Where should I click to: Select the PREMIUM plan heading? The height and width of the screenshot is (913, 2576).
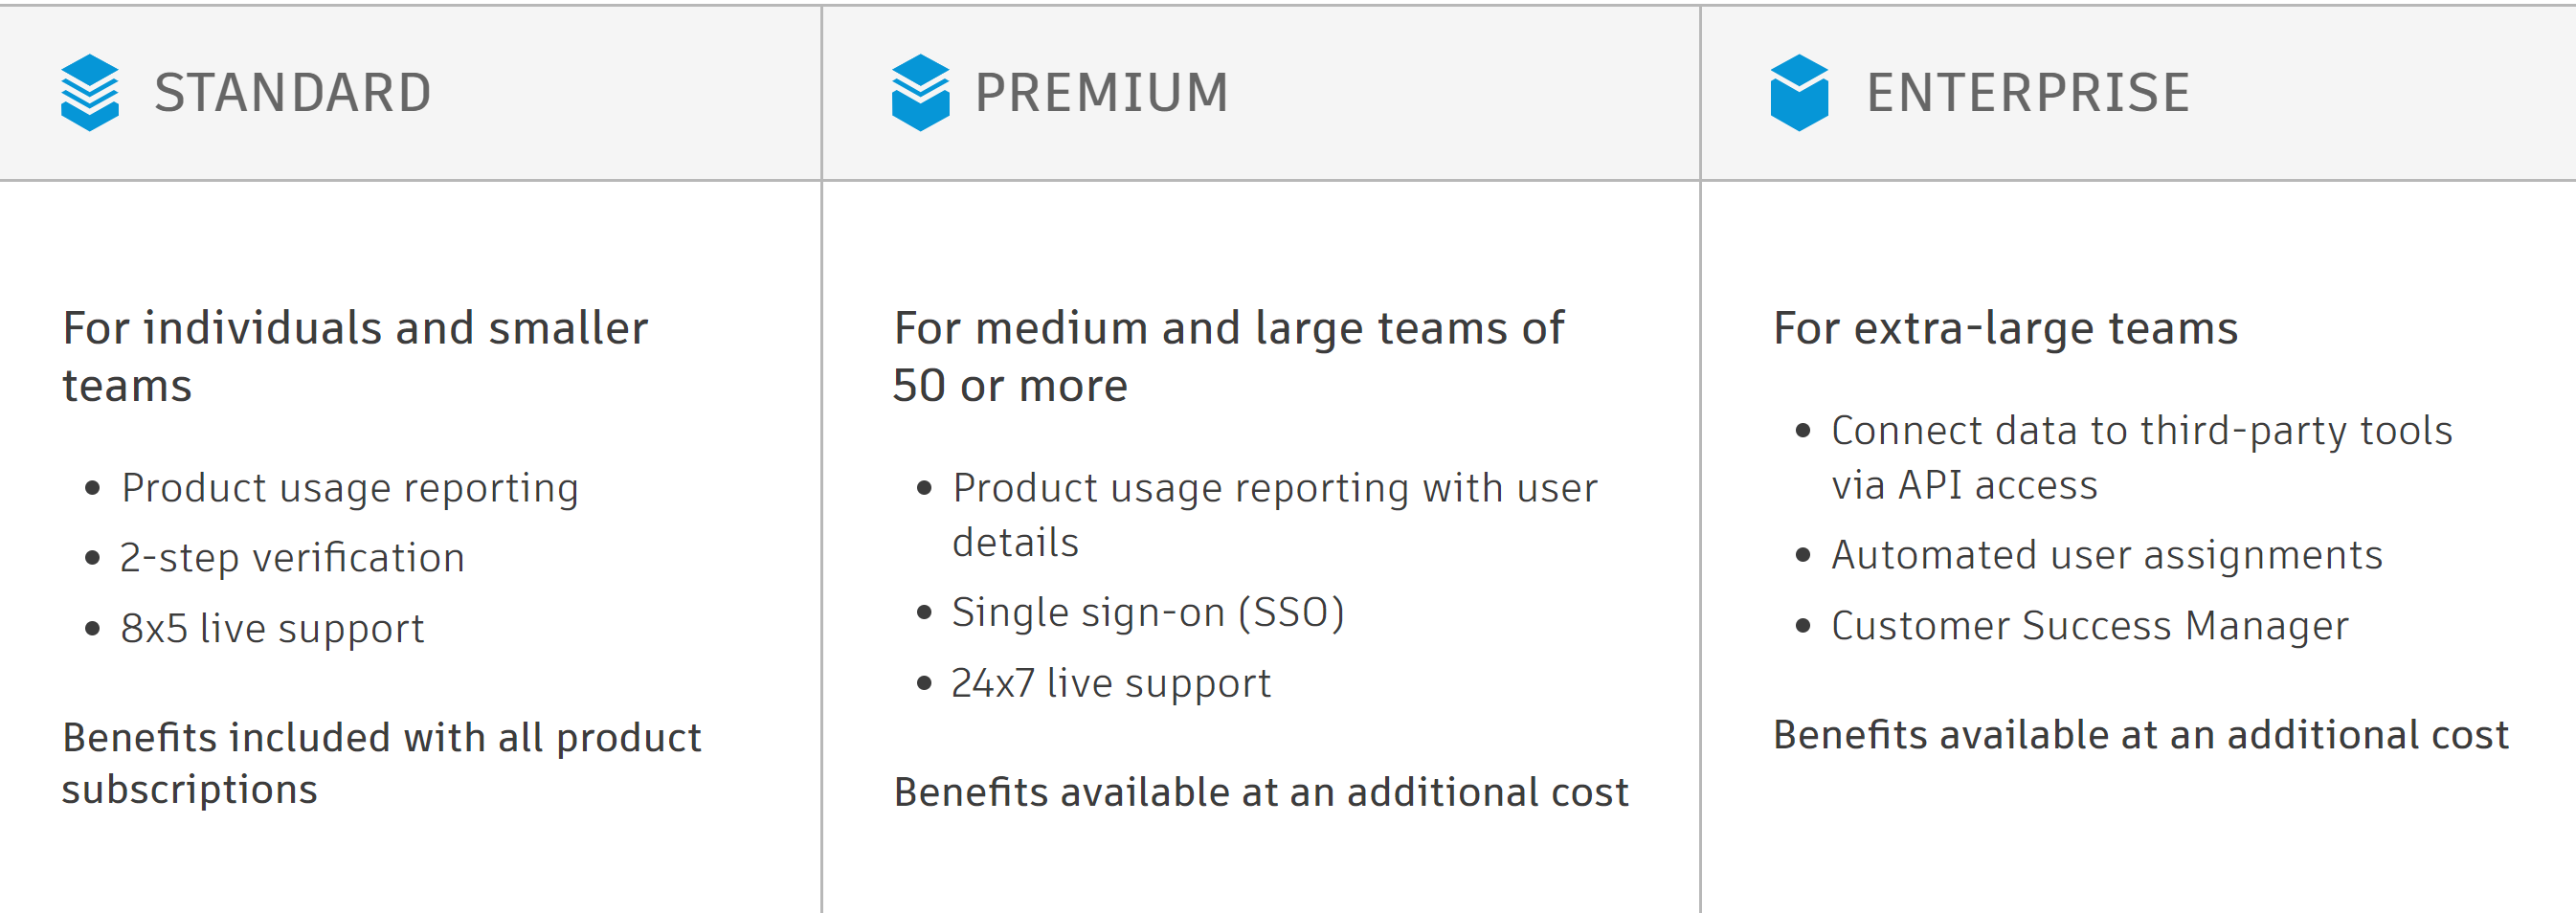pyautogui.click(x=1101, y=93)
